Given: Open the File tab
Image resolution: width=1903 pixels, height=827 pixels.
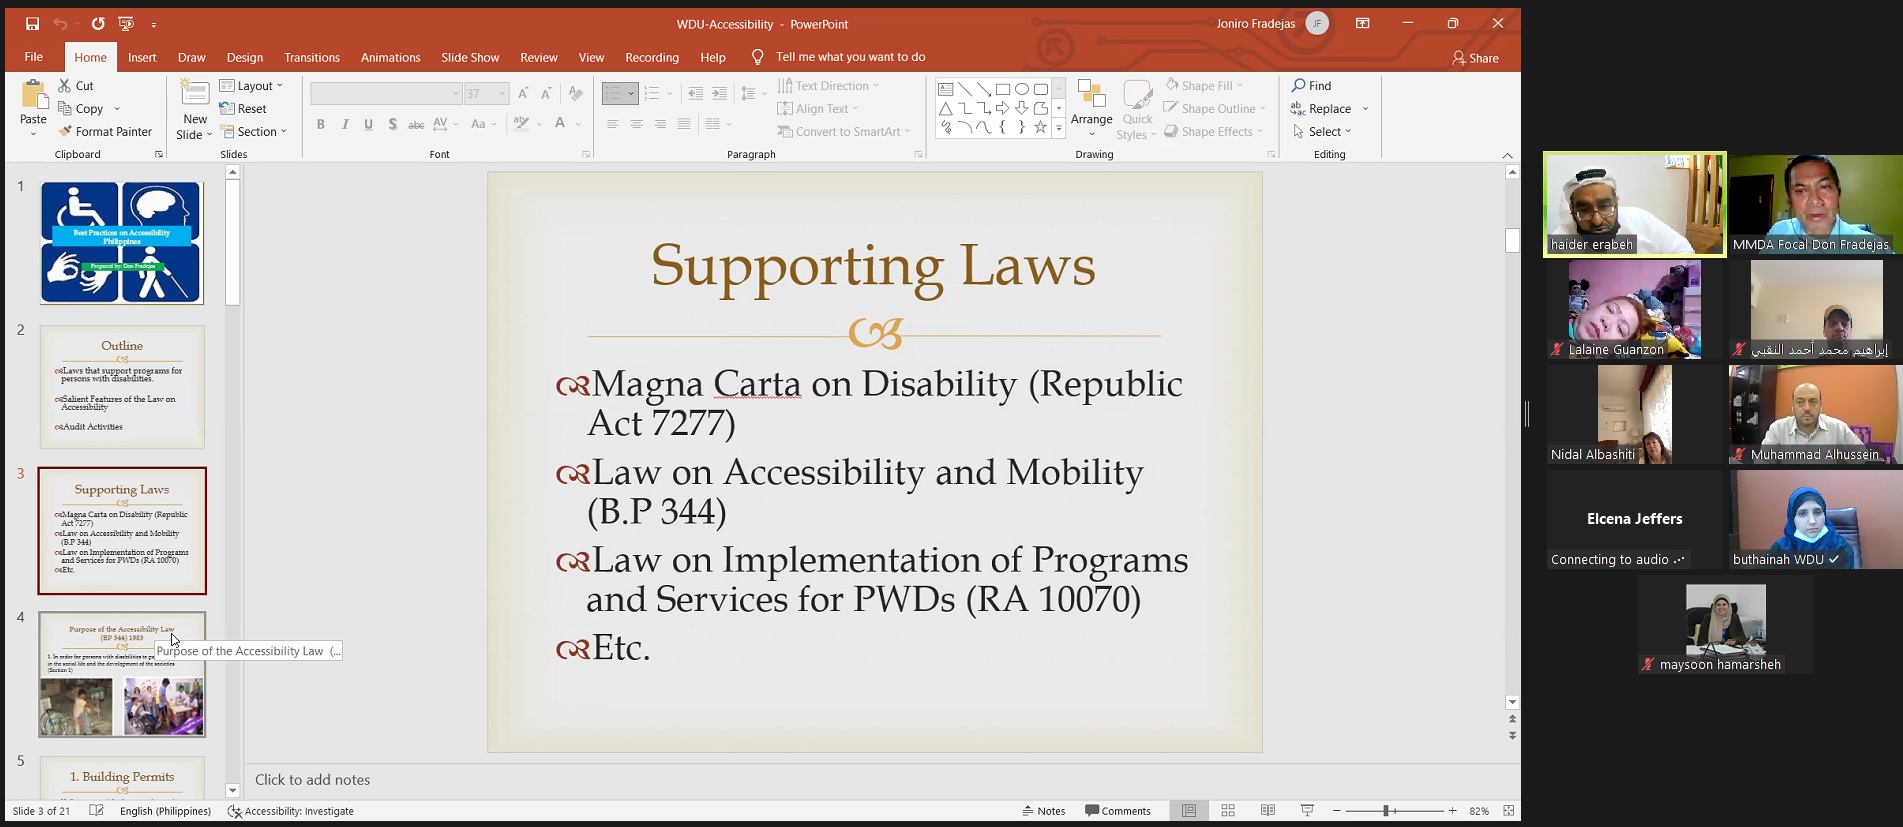Looking at the screenshot, I should (x=34, y=57).
